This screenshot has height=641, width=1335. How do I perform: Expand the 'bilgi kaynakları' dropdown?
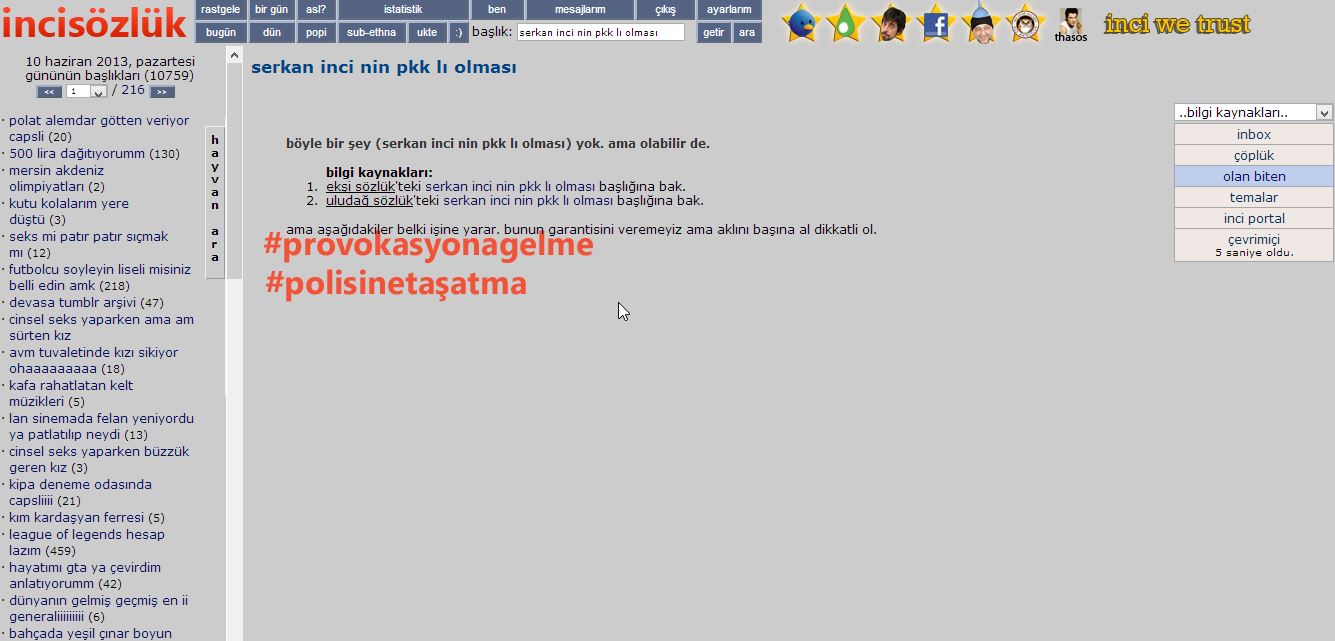(1253, 113)
